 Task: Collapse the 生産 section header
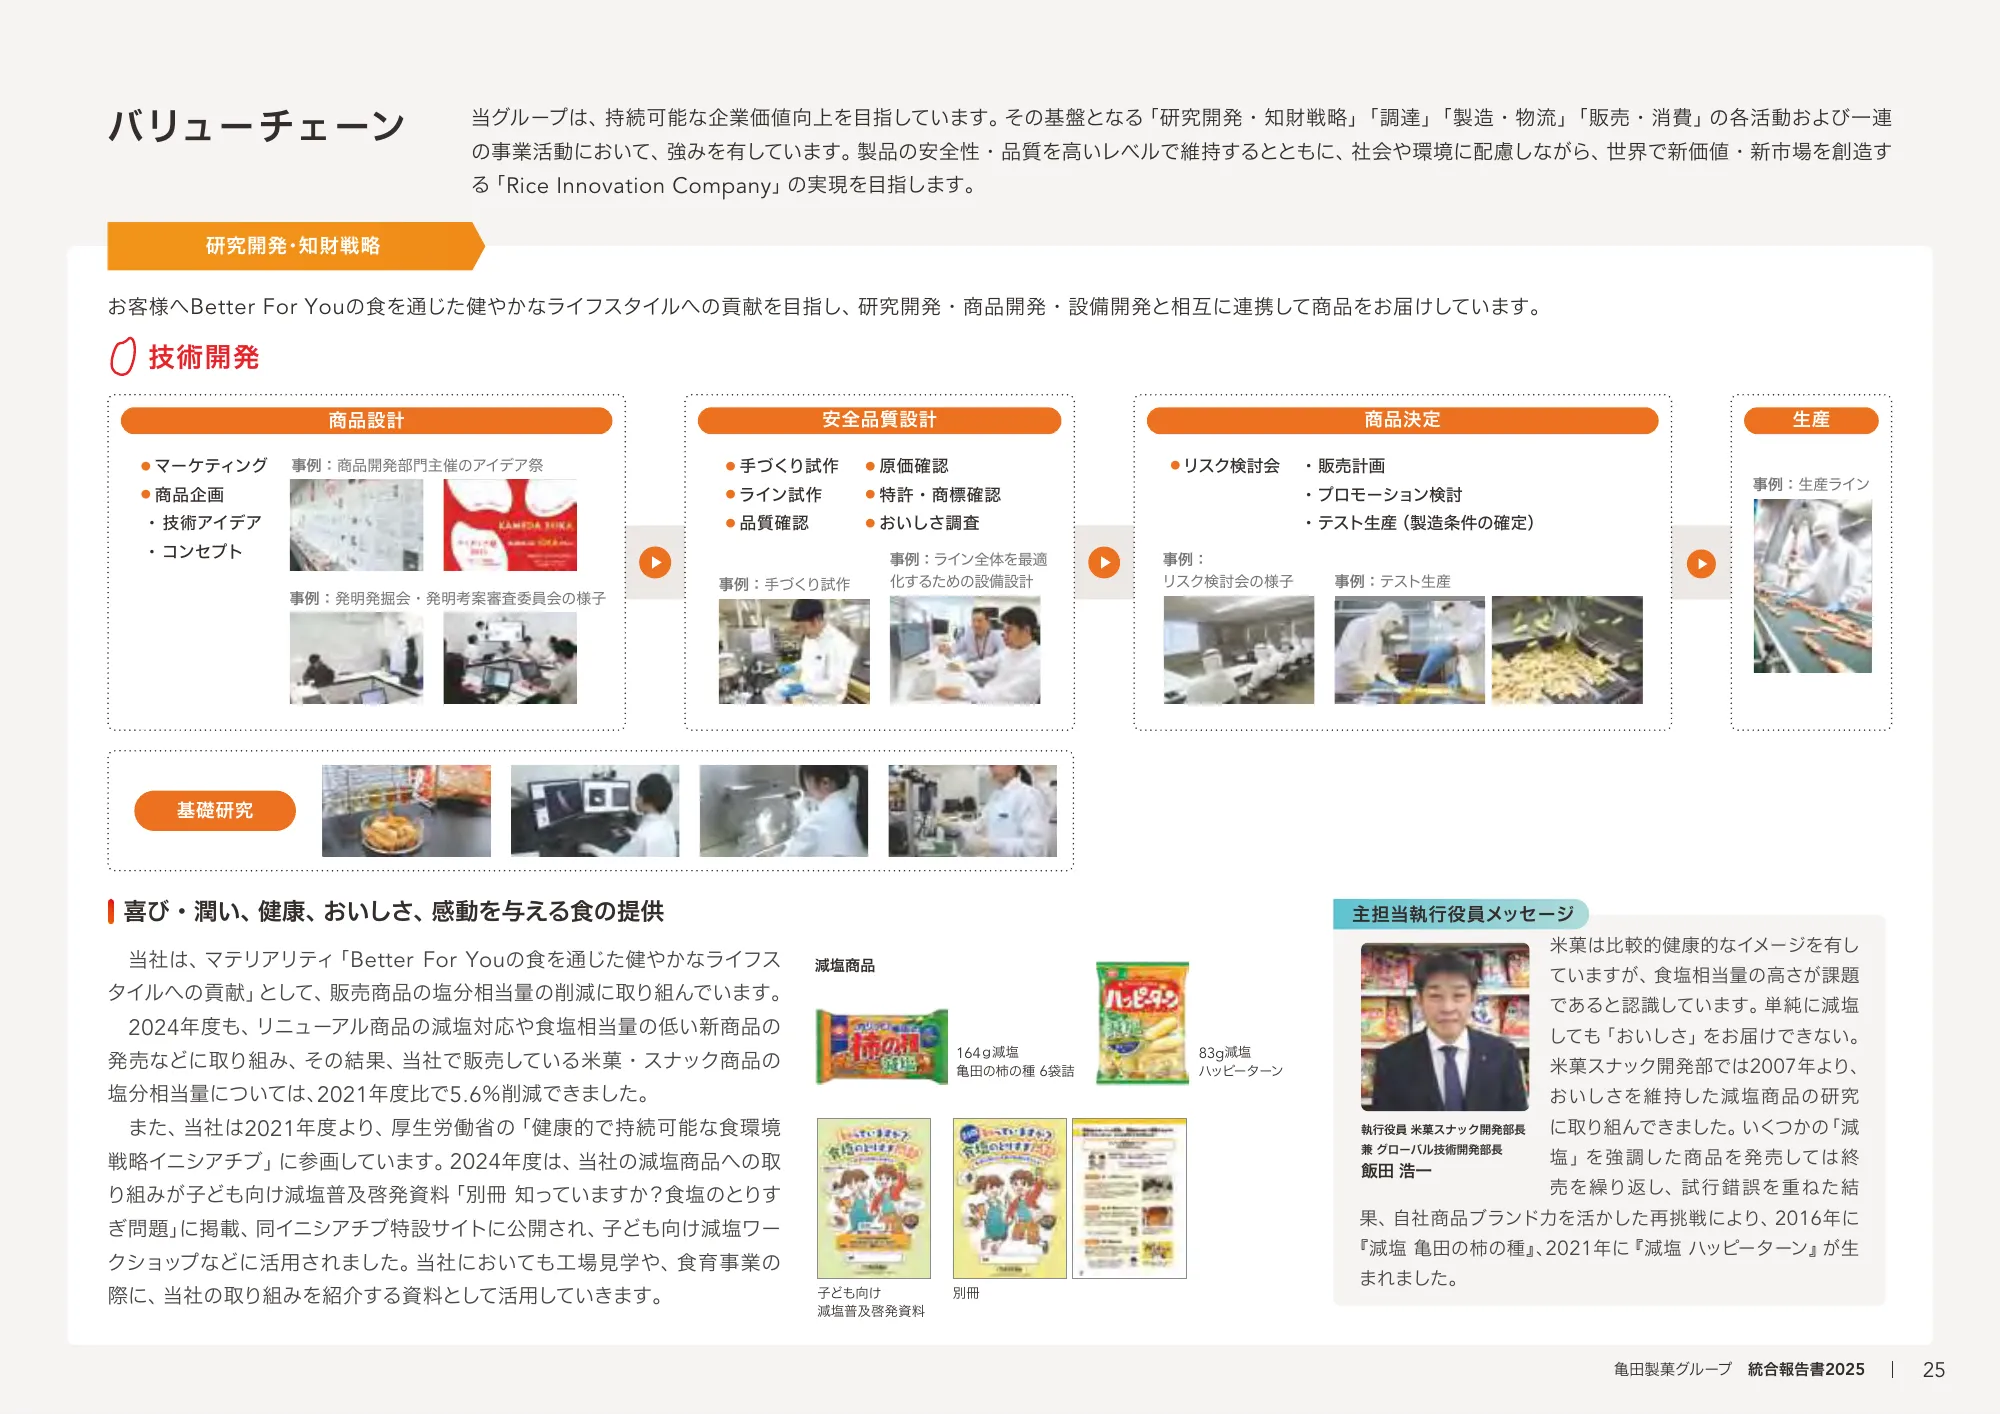(1811, 421)
